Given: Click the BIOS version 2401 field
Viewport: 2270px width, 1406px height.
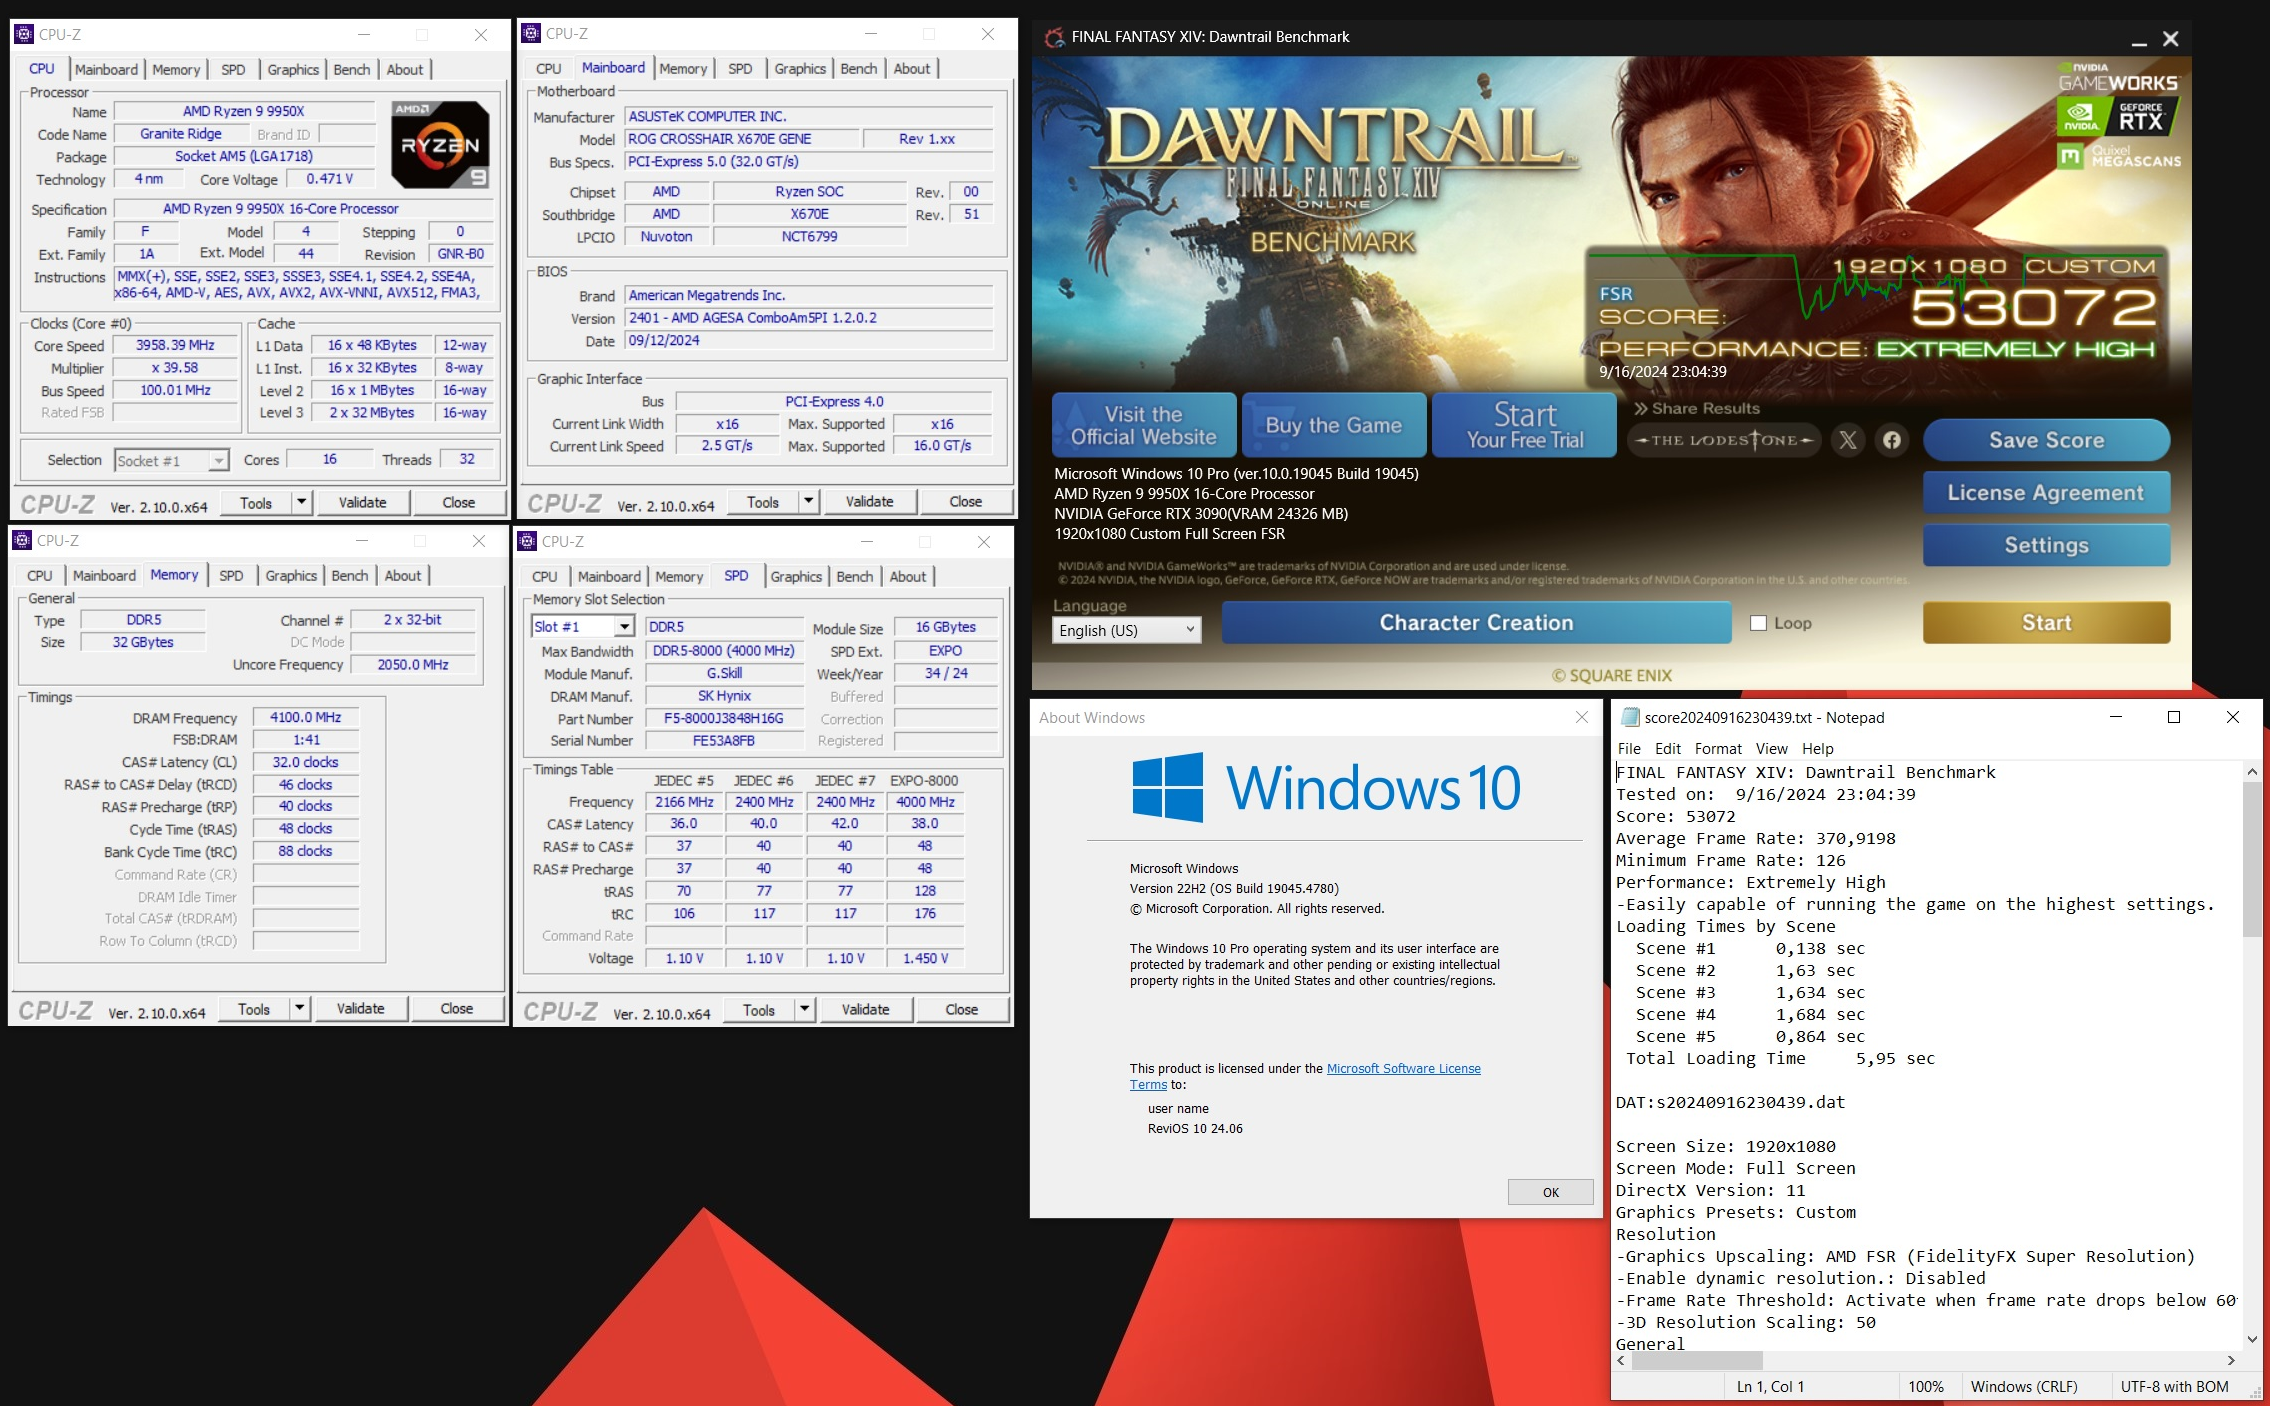Looking at the screenshot, I should click(x=808, y=318).
